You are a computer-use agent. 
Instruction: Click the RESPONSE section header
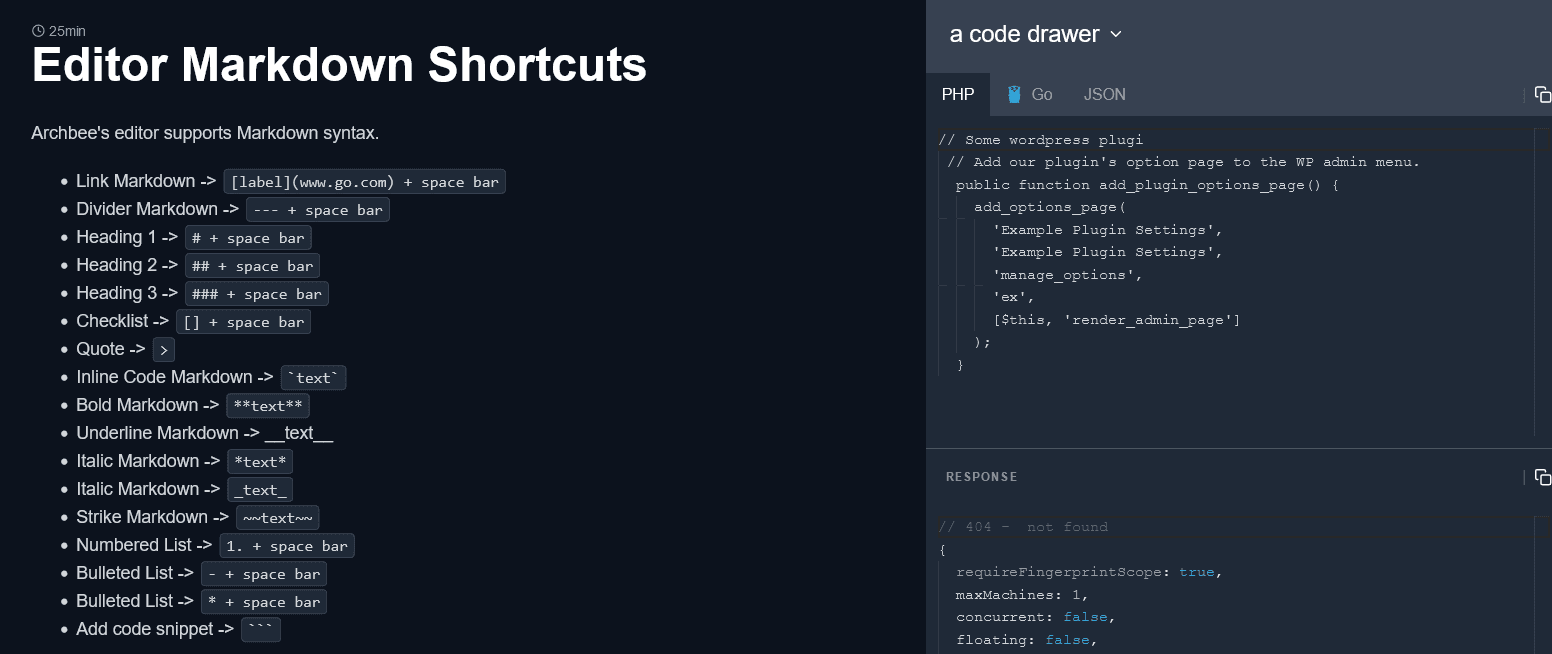pyautogui.click(x=982, y=477)
